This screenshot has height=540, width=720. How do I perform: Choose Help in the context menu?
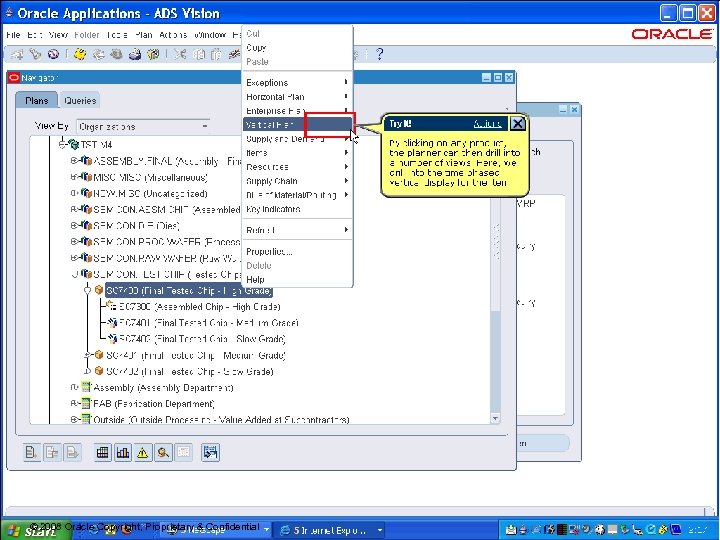(297, 279)
